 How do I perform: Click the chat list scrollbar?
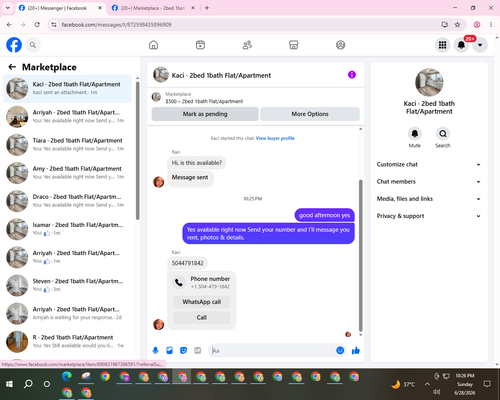point(137,150)
